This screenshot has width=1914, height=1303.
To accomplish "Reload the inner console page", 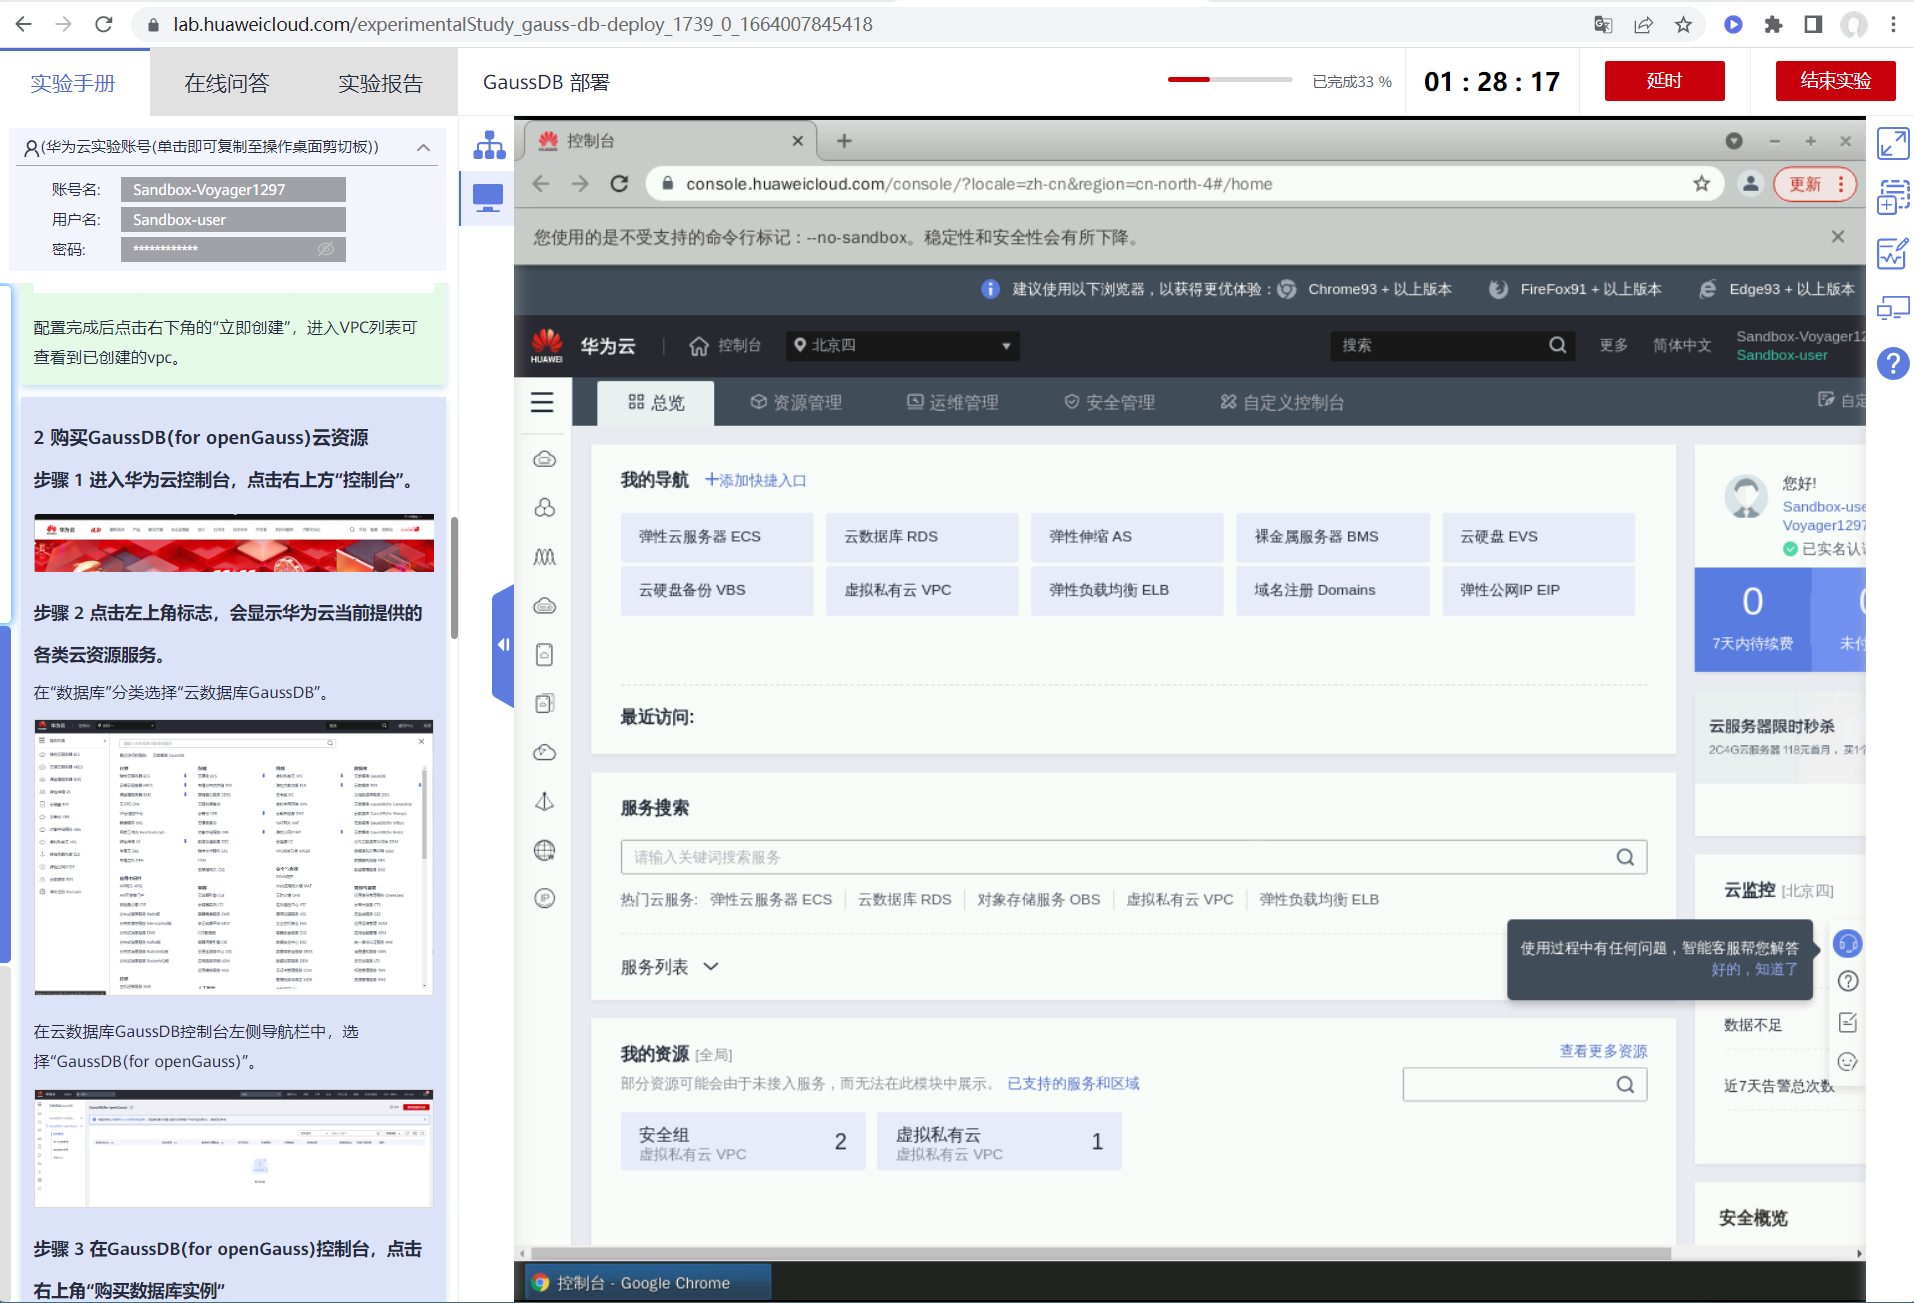I will (619, 184).
